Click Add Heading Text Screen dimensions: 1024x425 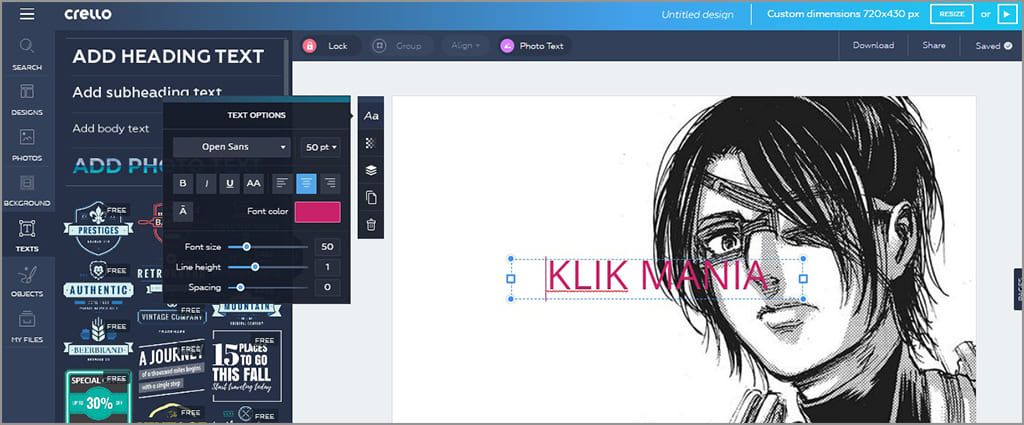click(168, 56)
